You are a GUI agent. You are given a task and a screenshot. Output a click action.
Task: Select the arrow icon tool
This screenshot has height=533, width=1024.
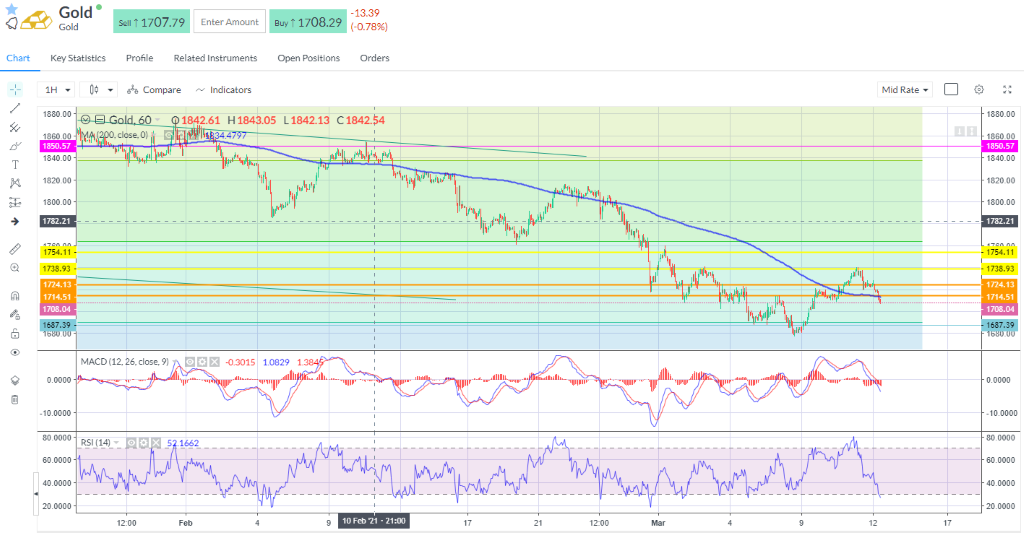pyautogui.click(x=15, y=221)
